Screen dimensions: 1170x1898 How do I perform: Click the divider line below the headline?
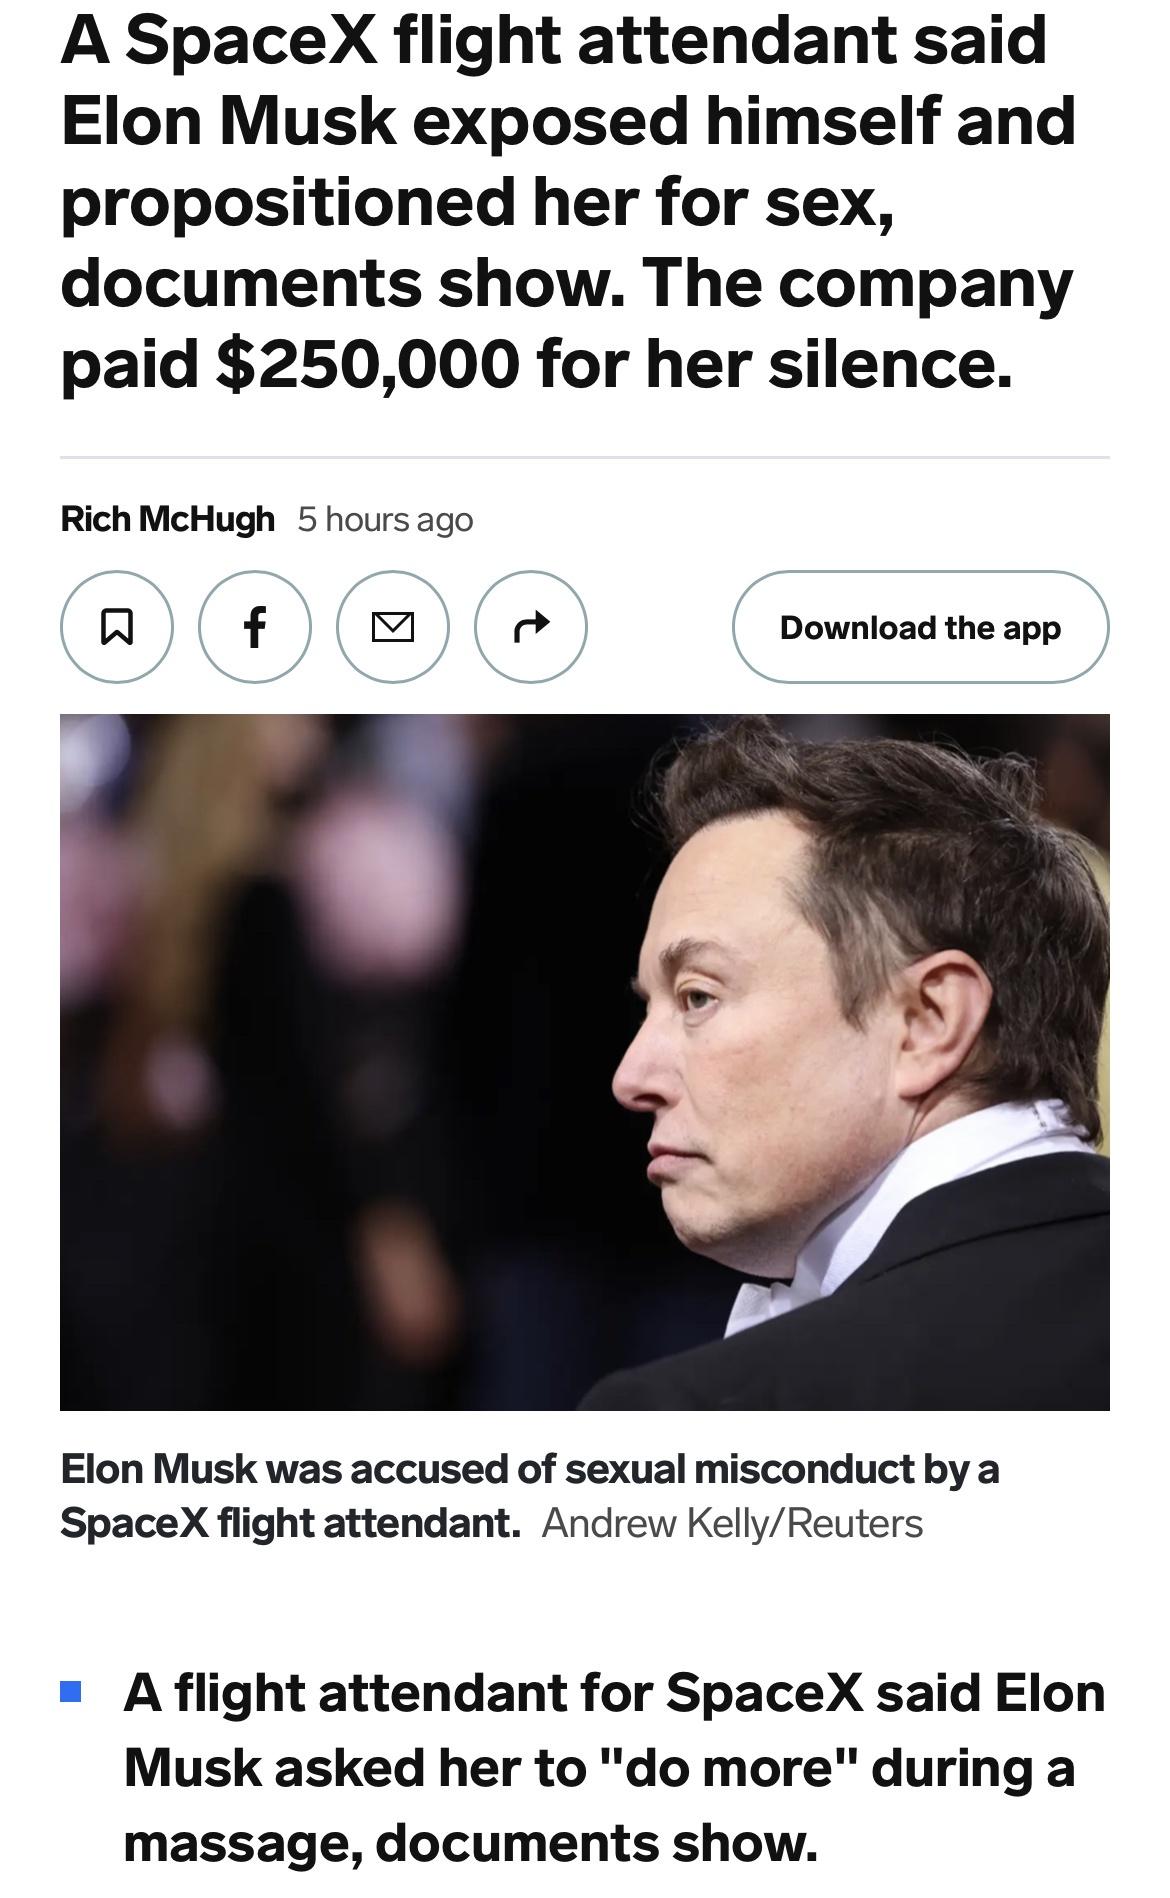(585, 457)
